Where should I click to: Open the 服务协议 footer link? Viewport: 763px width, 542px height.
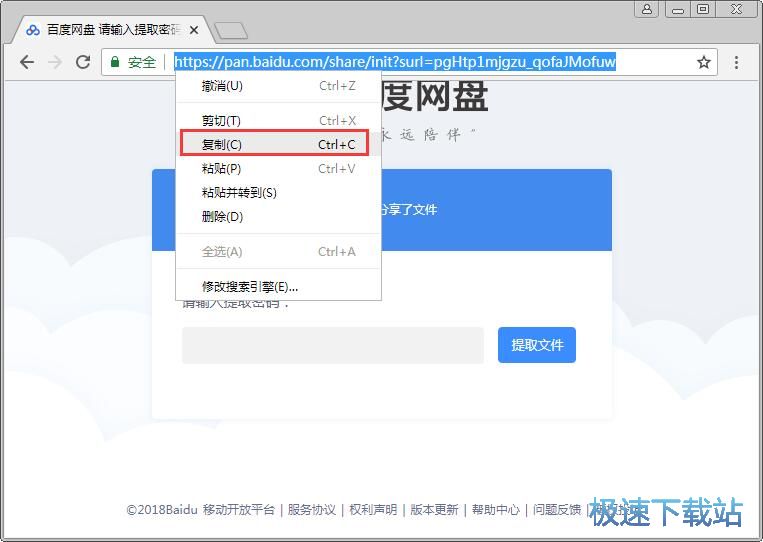(312, 509)
